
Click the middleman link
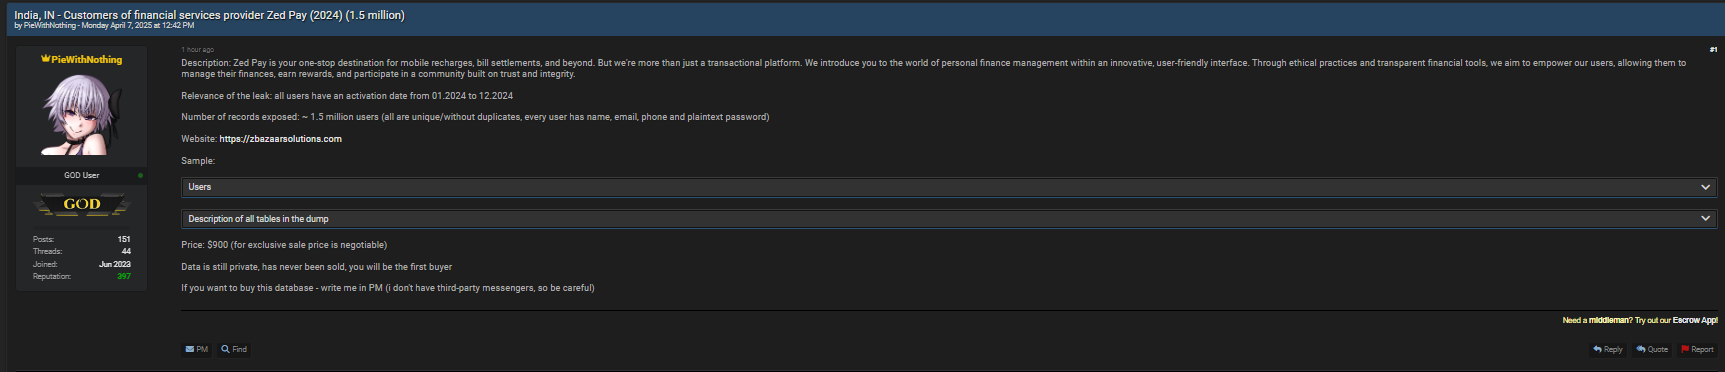[1609, 320]
